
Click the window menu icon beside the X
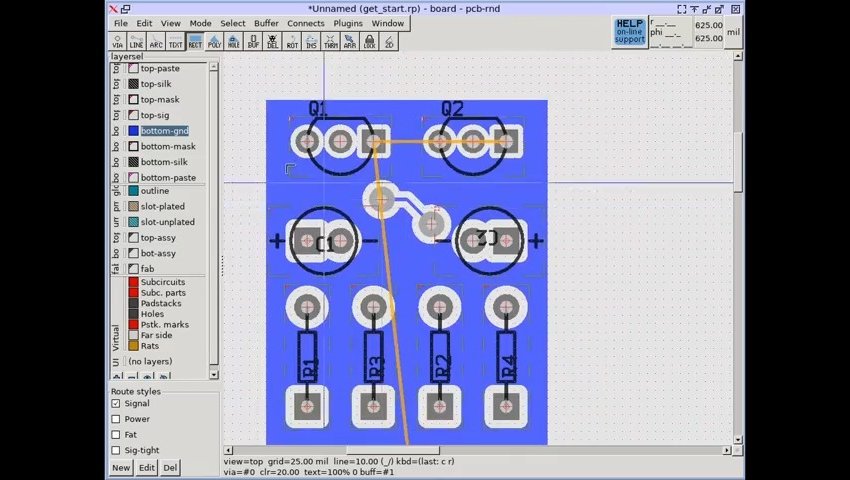(x=126, y=9)
